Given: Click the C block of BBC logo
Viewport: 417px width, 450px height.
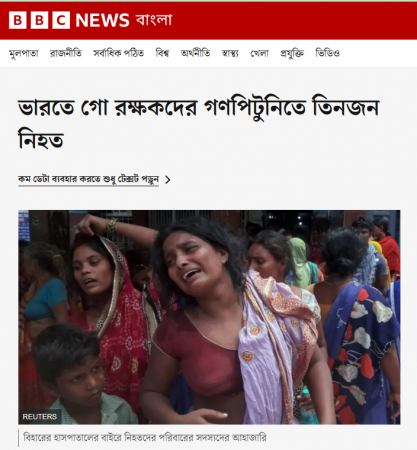Looking at the screenshot, I should (61, 20).
